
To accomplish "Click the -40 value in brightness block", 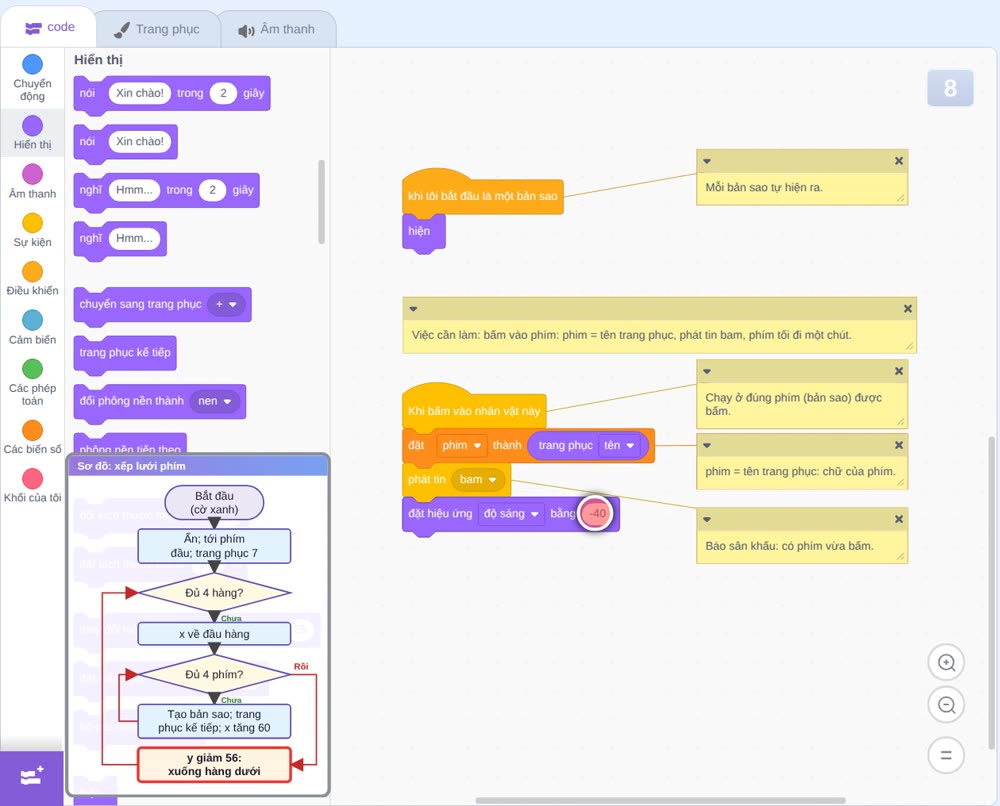I will point(597,513).
